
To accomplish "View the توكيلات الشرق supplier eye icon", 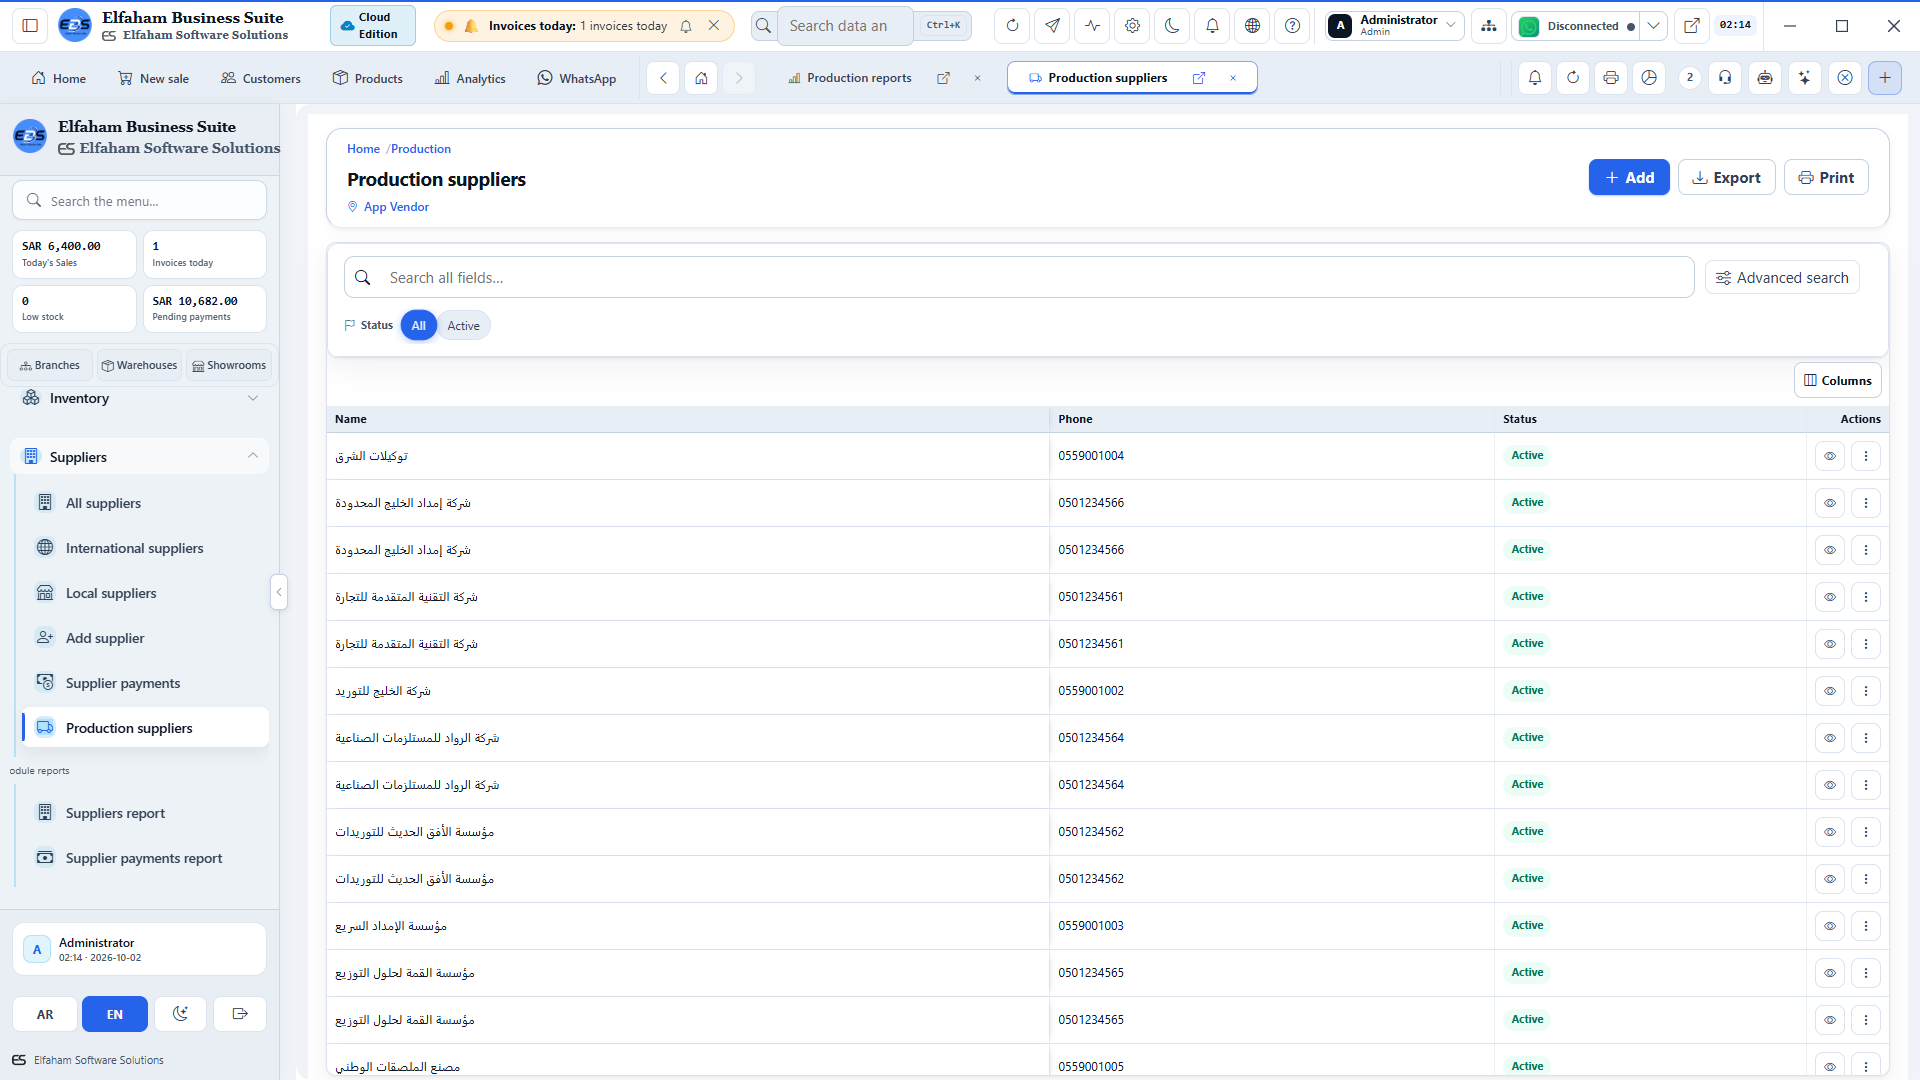I will coord(1830,456).
